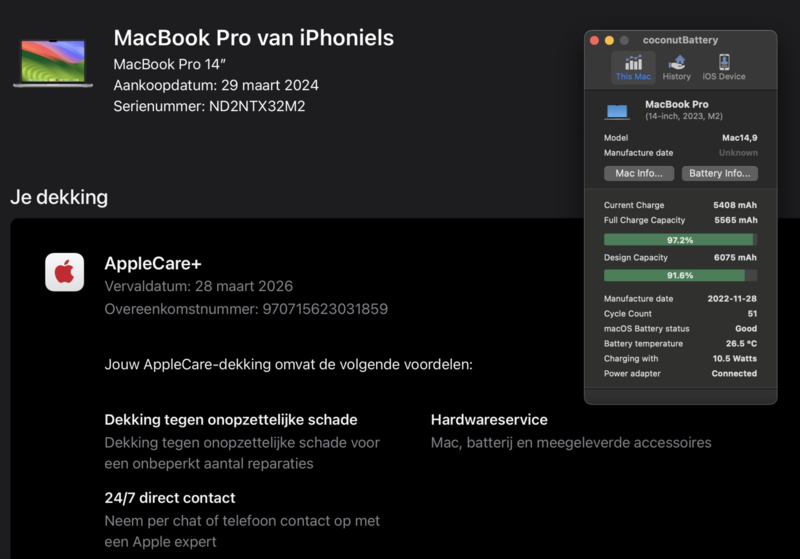This screenshot has height=559, width=800.
Task: Click the Current Charge value 5408 mAh
Action: (x=735, y=205)
